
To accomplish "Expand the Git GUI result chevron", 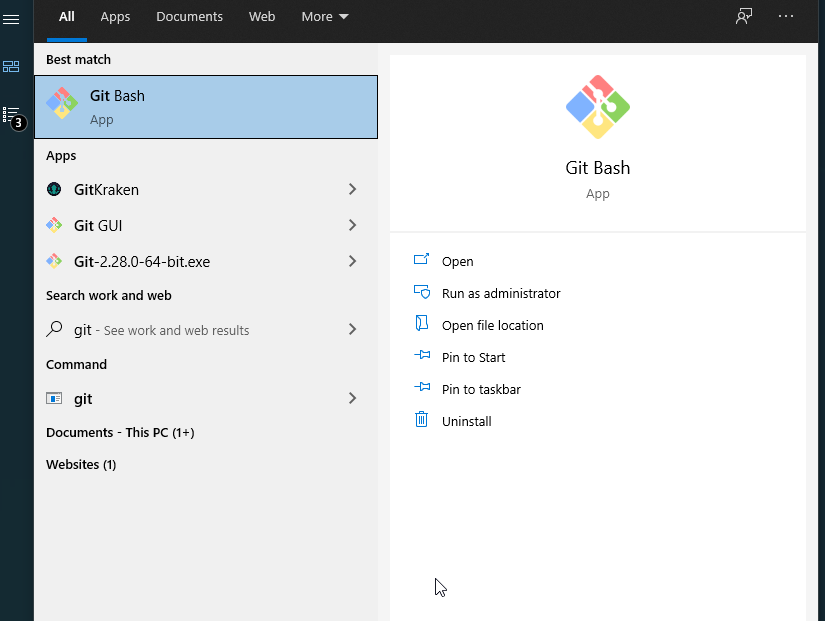I will pos(352,225).
